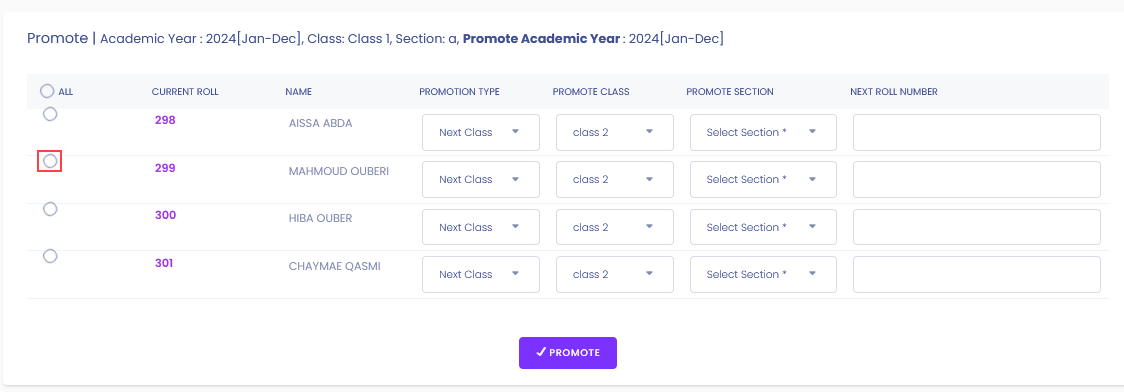Click current roll number 299

pos(165,168)
